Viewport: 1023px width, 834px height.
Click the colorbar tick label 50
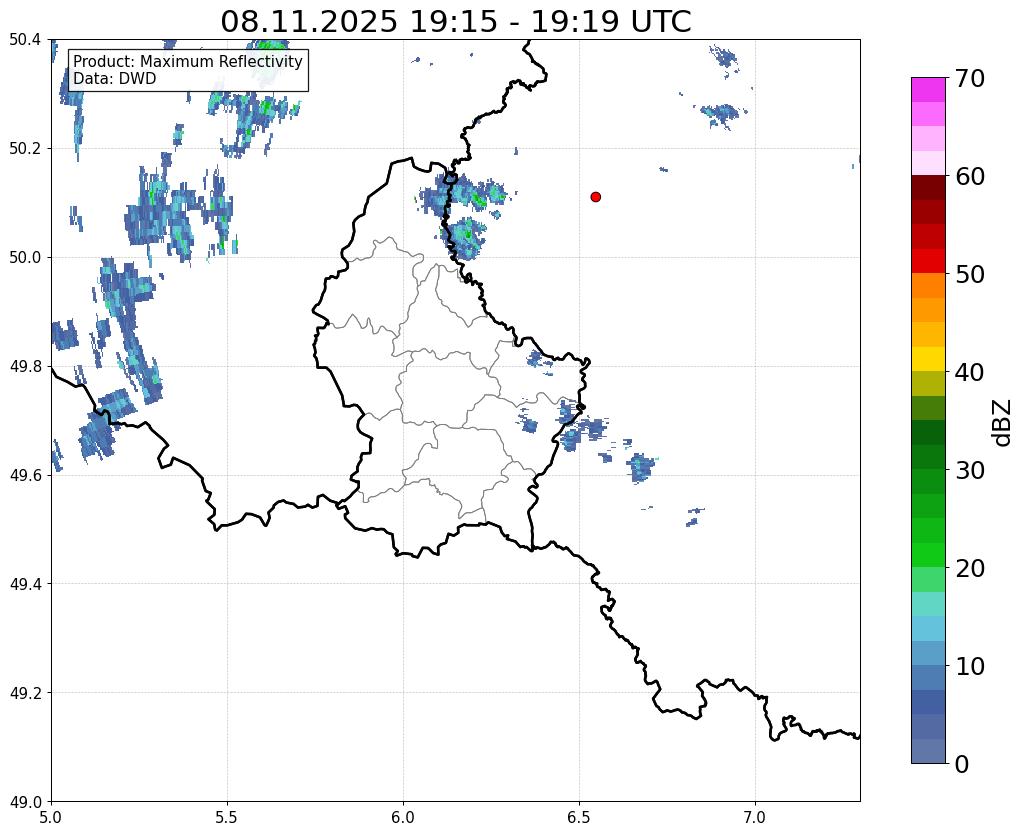[x=970, y=274]
